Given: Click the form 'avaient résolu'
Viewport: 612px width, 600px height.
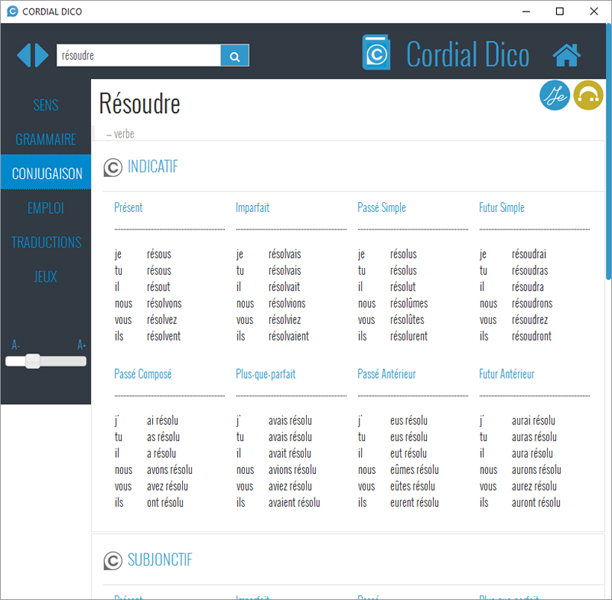Looking at the screenshot, I should coord(294,503).
